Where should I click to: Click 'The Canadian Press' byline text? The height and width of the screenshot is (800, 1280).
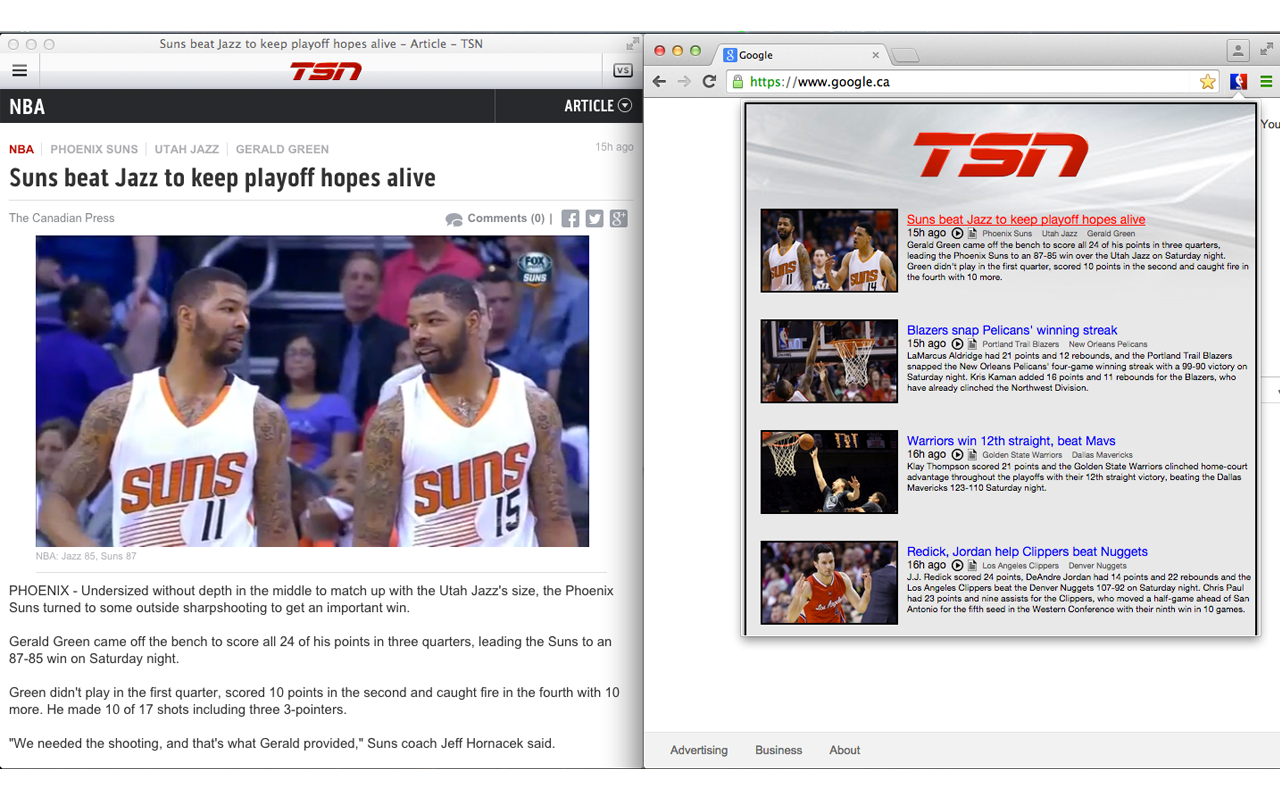click(62, 218)
